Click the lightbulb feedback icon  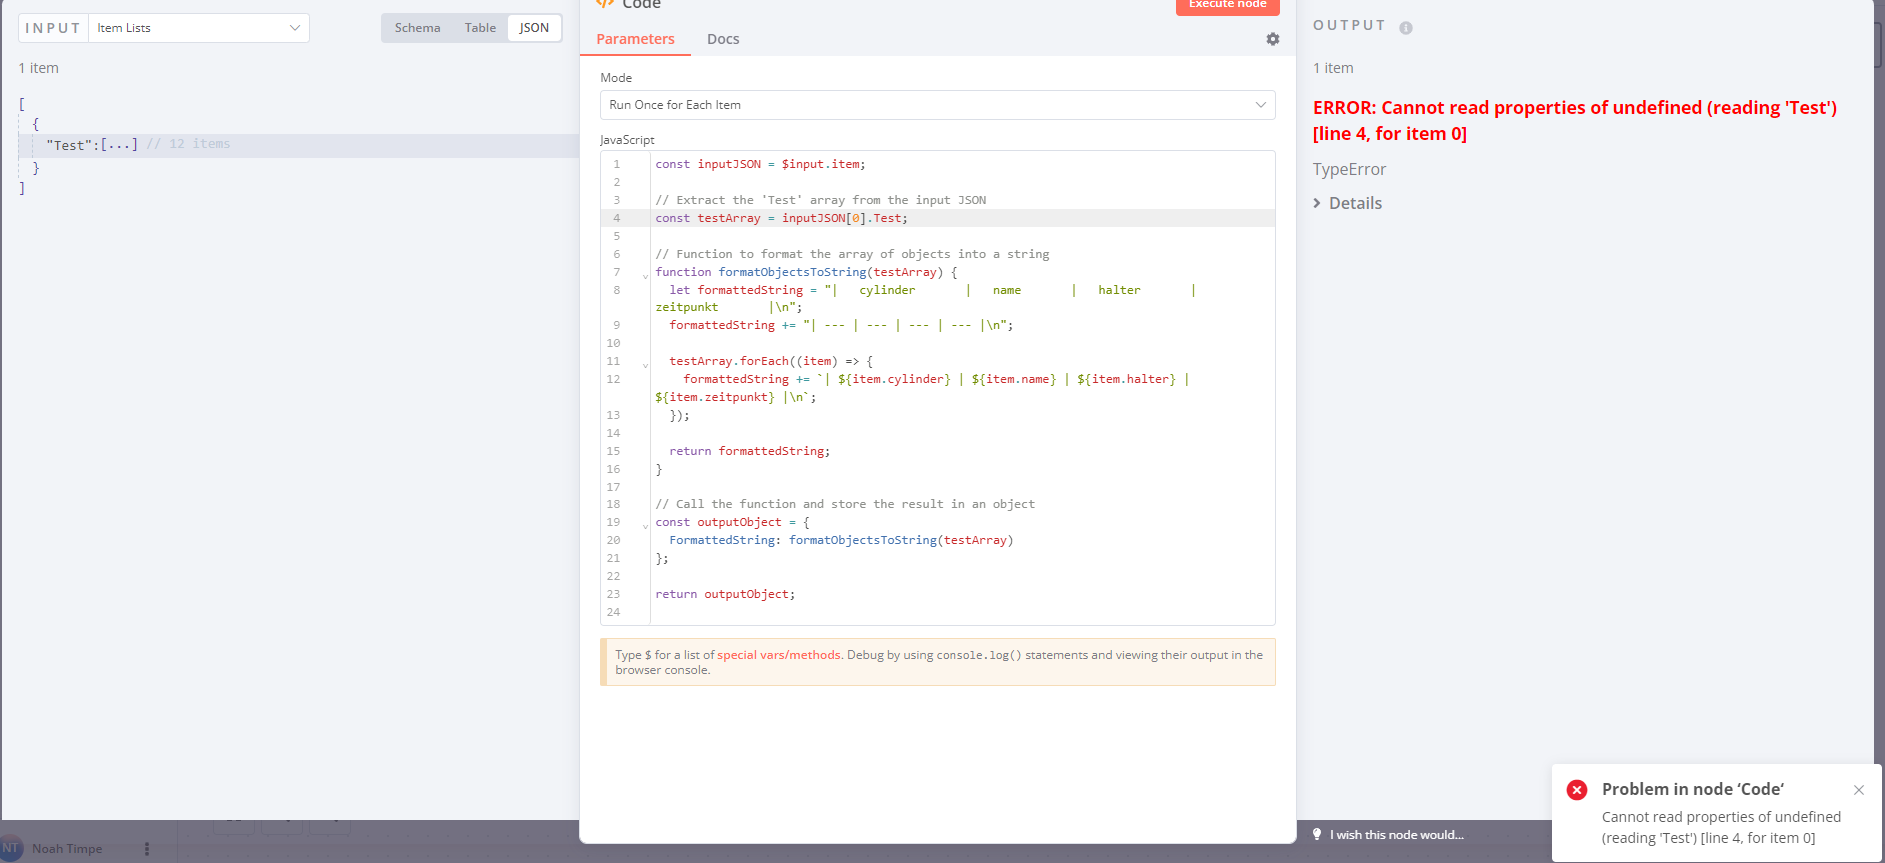click(x=1317, y=835)
